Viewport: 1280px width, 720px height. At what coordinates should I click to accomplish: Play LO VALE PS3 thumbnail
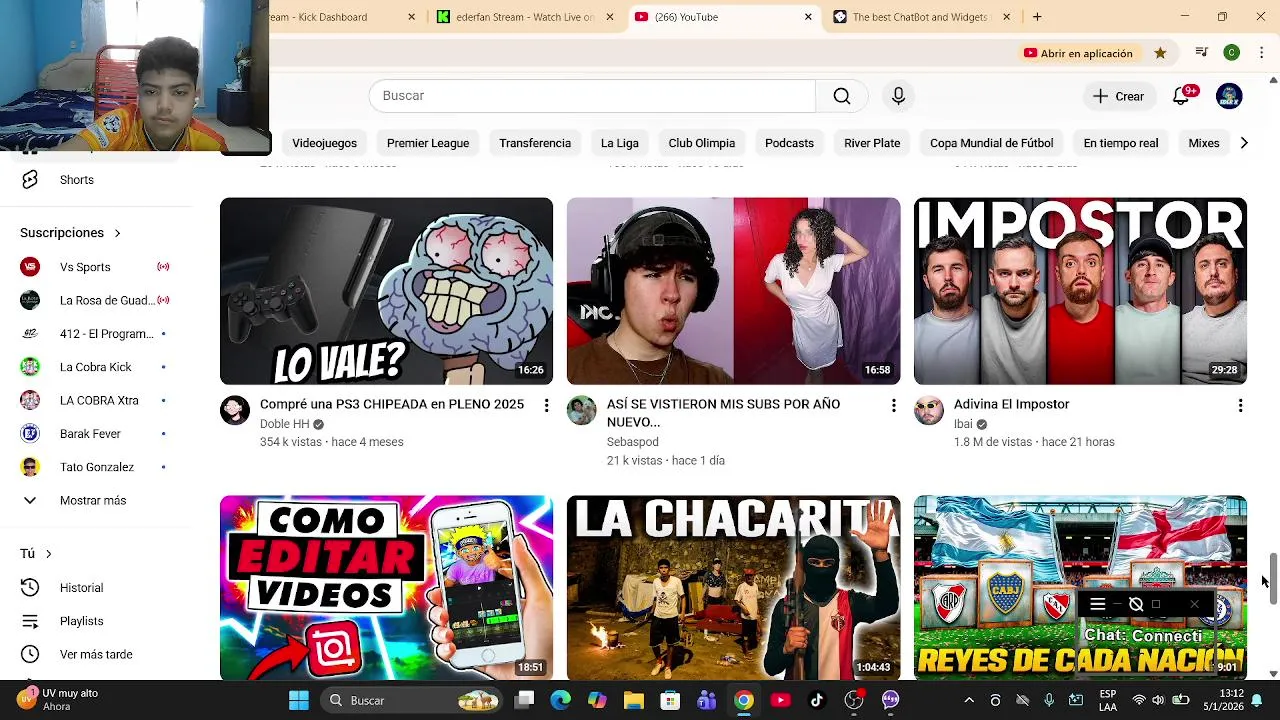tap(386, 291)
